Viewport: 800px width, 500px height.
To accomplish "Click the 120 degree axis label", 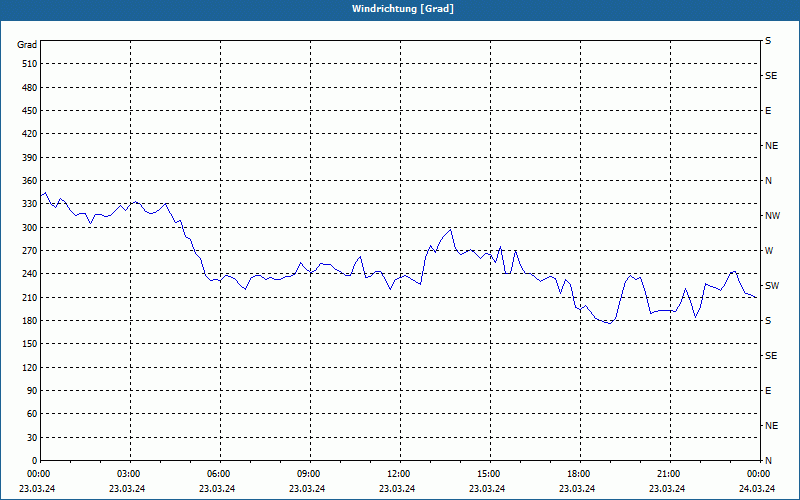I will pos(30,367).
